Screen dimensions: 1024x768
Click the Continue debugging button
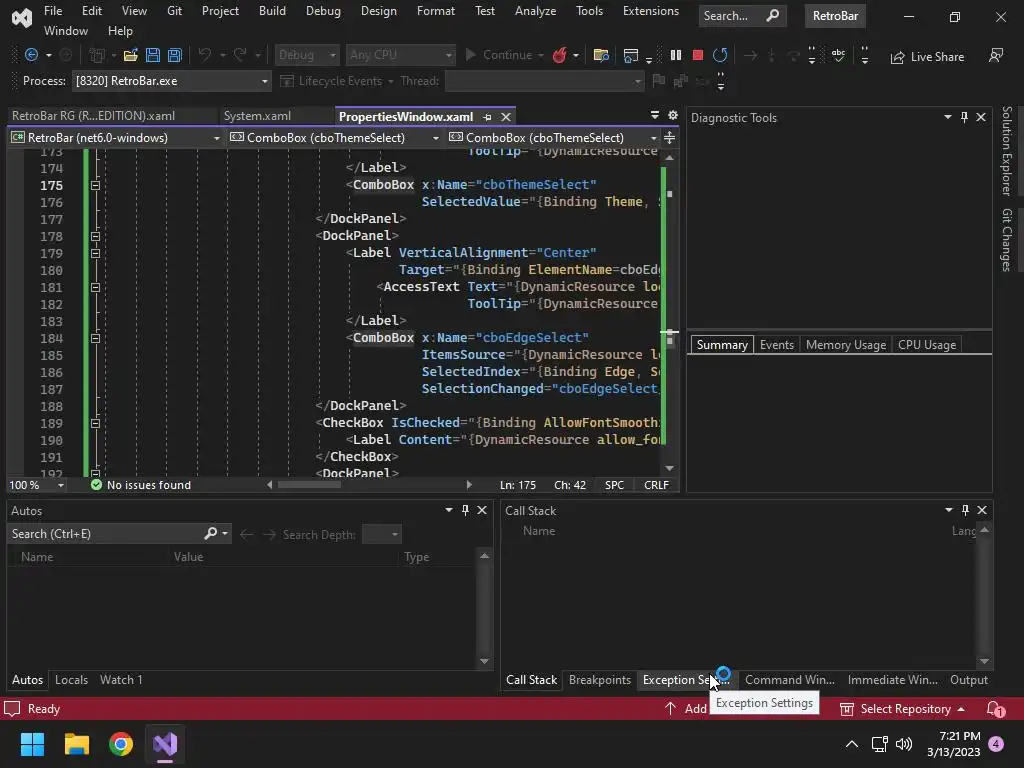[x=500, y=56]
